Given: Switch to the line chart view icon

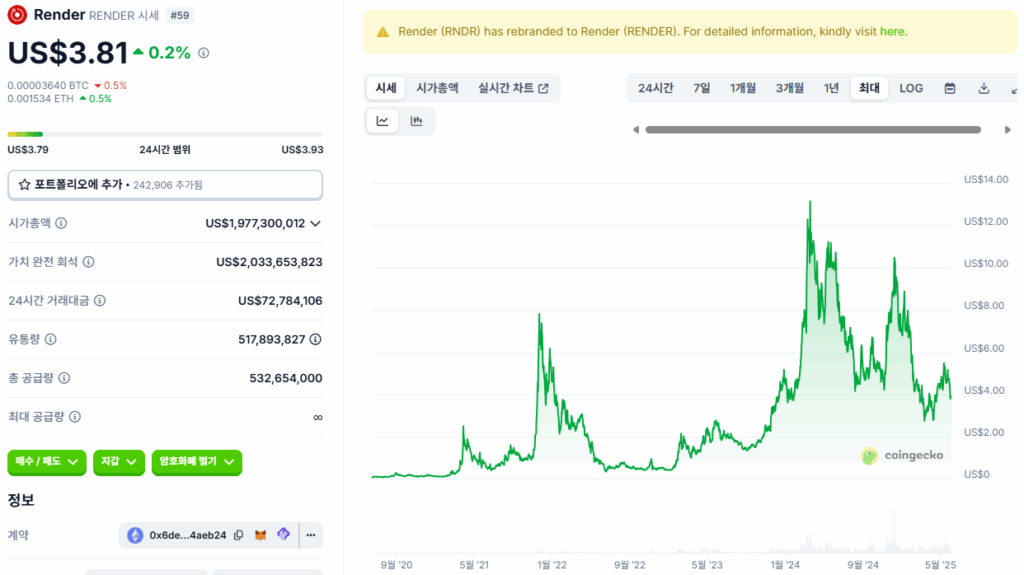Looking at the screenshot, I should coord(383,121).
